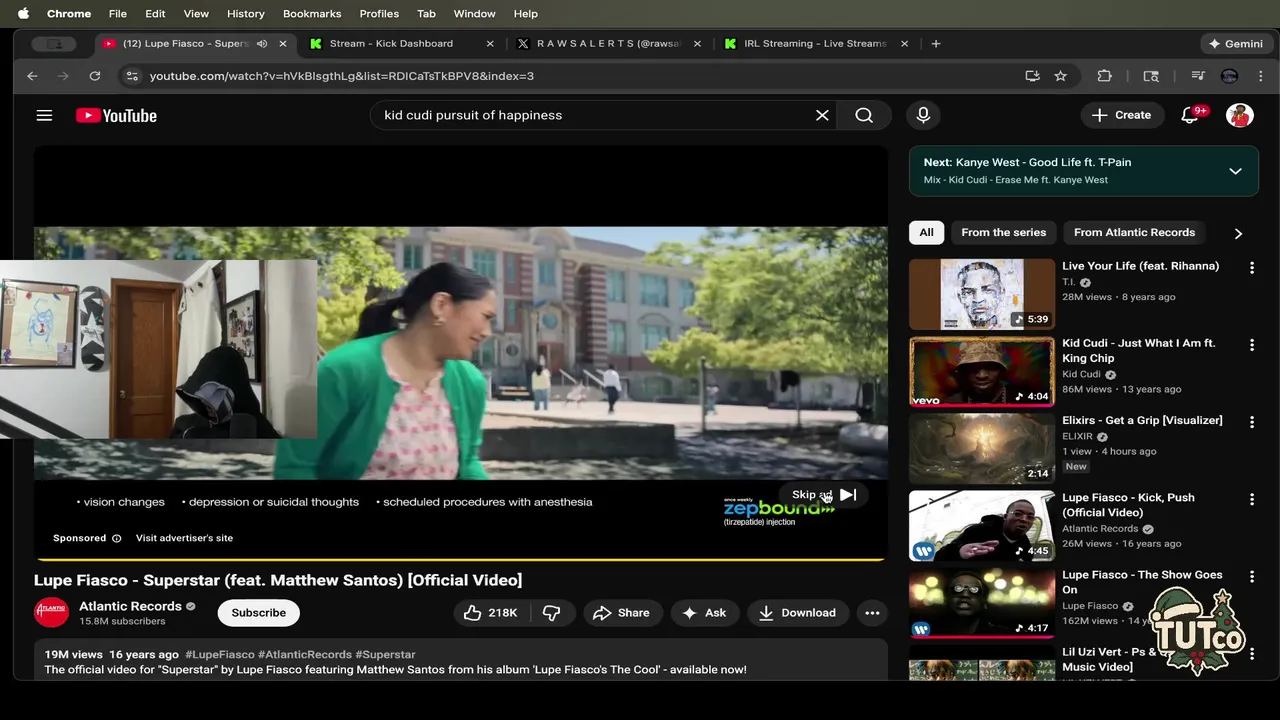Open Chrome extensions puzzle icon
The width and height of the screenshot is (1280, 720).
click(1104, 76)
